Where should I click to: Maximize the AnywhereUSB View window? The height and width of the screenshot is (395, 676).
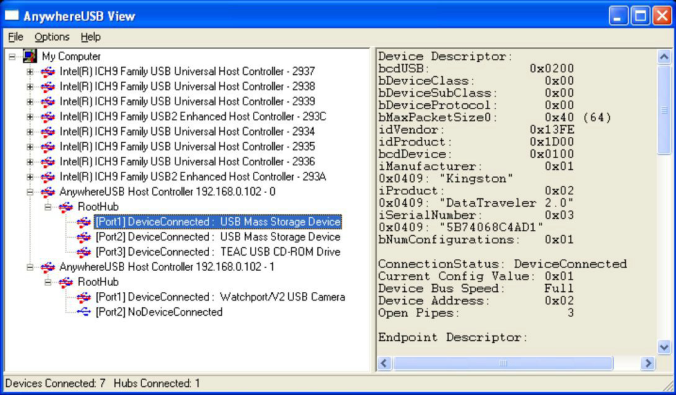[640, 16]
